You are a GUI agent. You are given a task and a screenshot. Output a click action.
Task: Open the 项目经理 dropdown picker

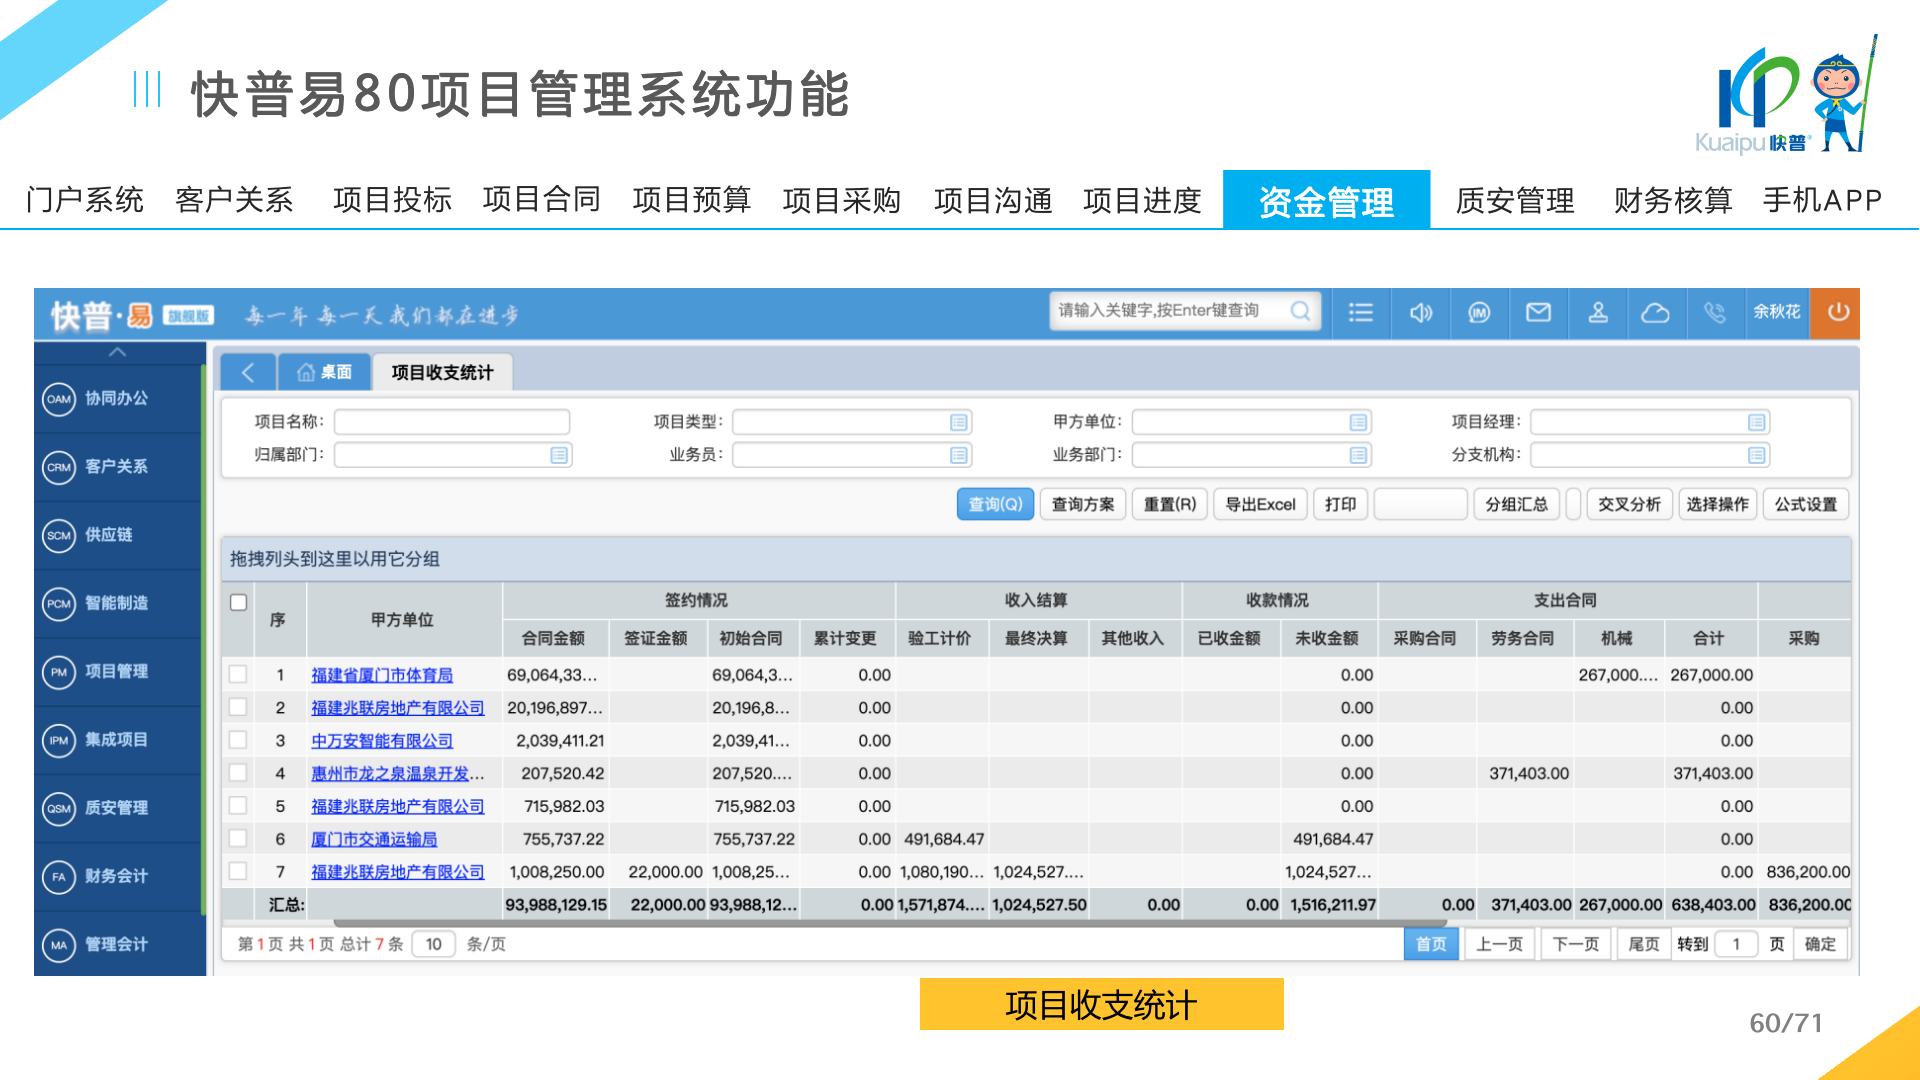[1756, 422]
